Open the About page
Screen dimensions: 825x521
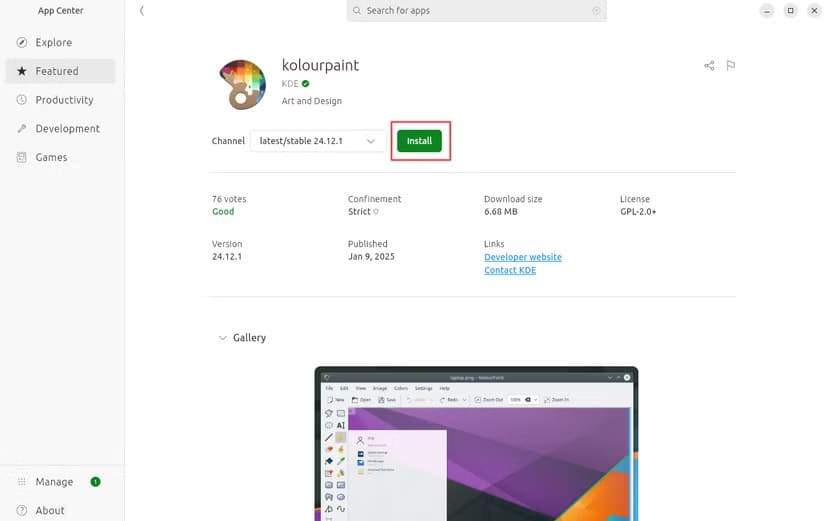click(50, 510)
